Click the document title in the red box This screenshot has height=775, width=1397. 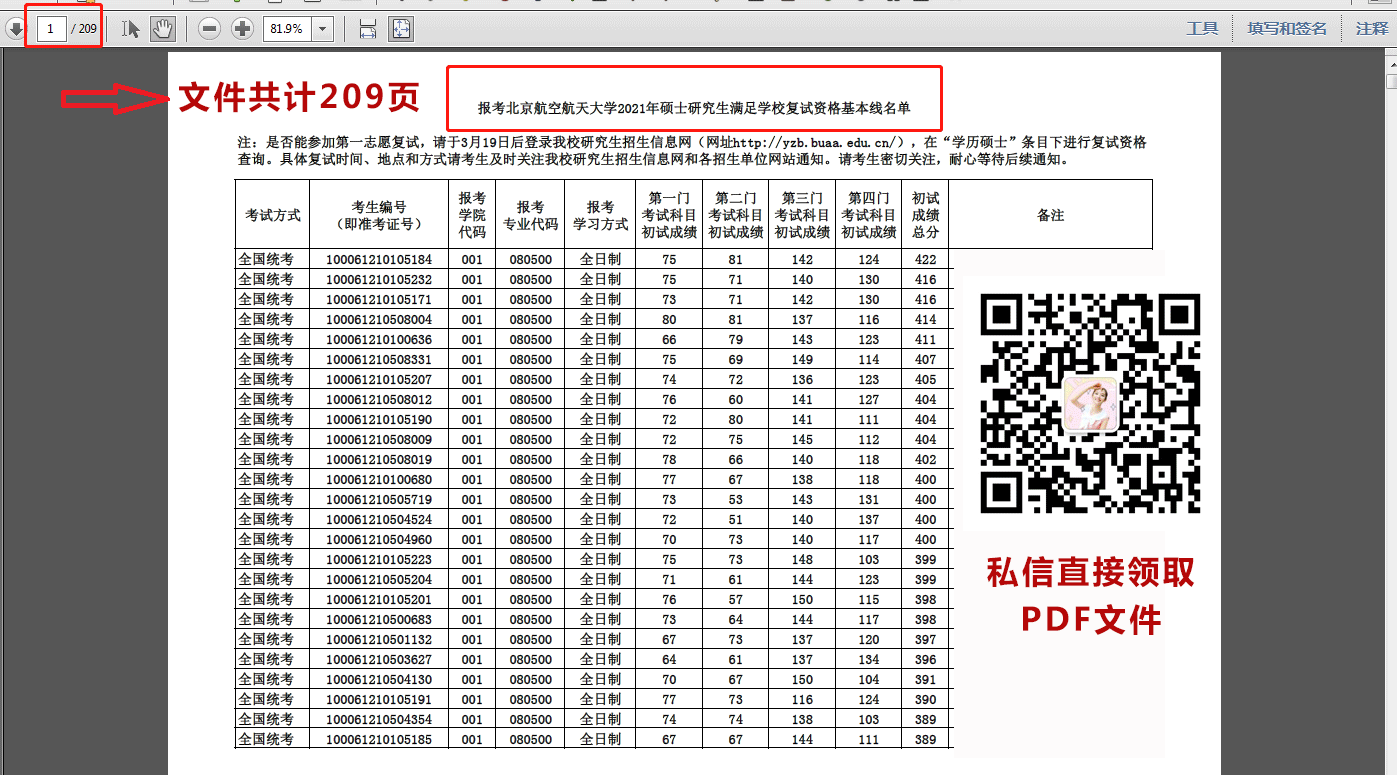(x=694, y=108)
